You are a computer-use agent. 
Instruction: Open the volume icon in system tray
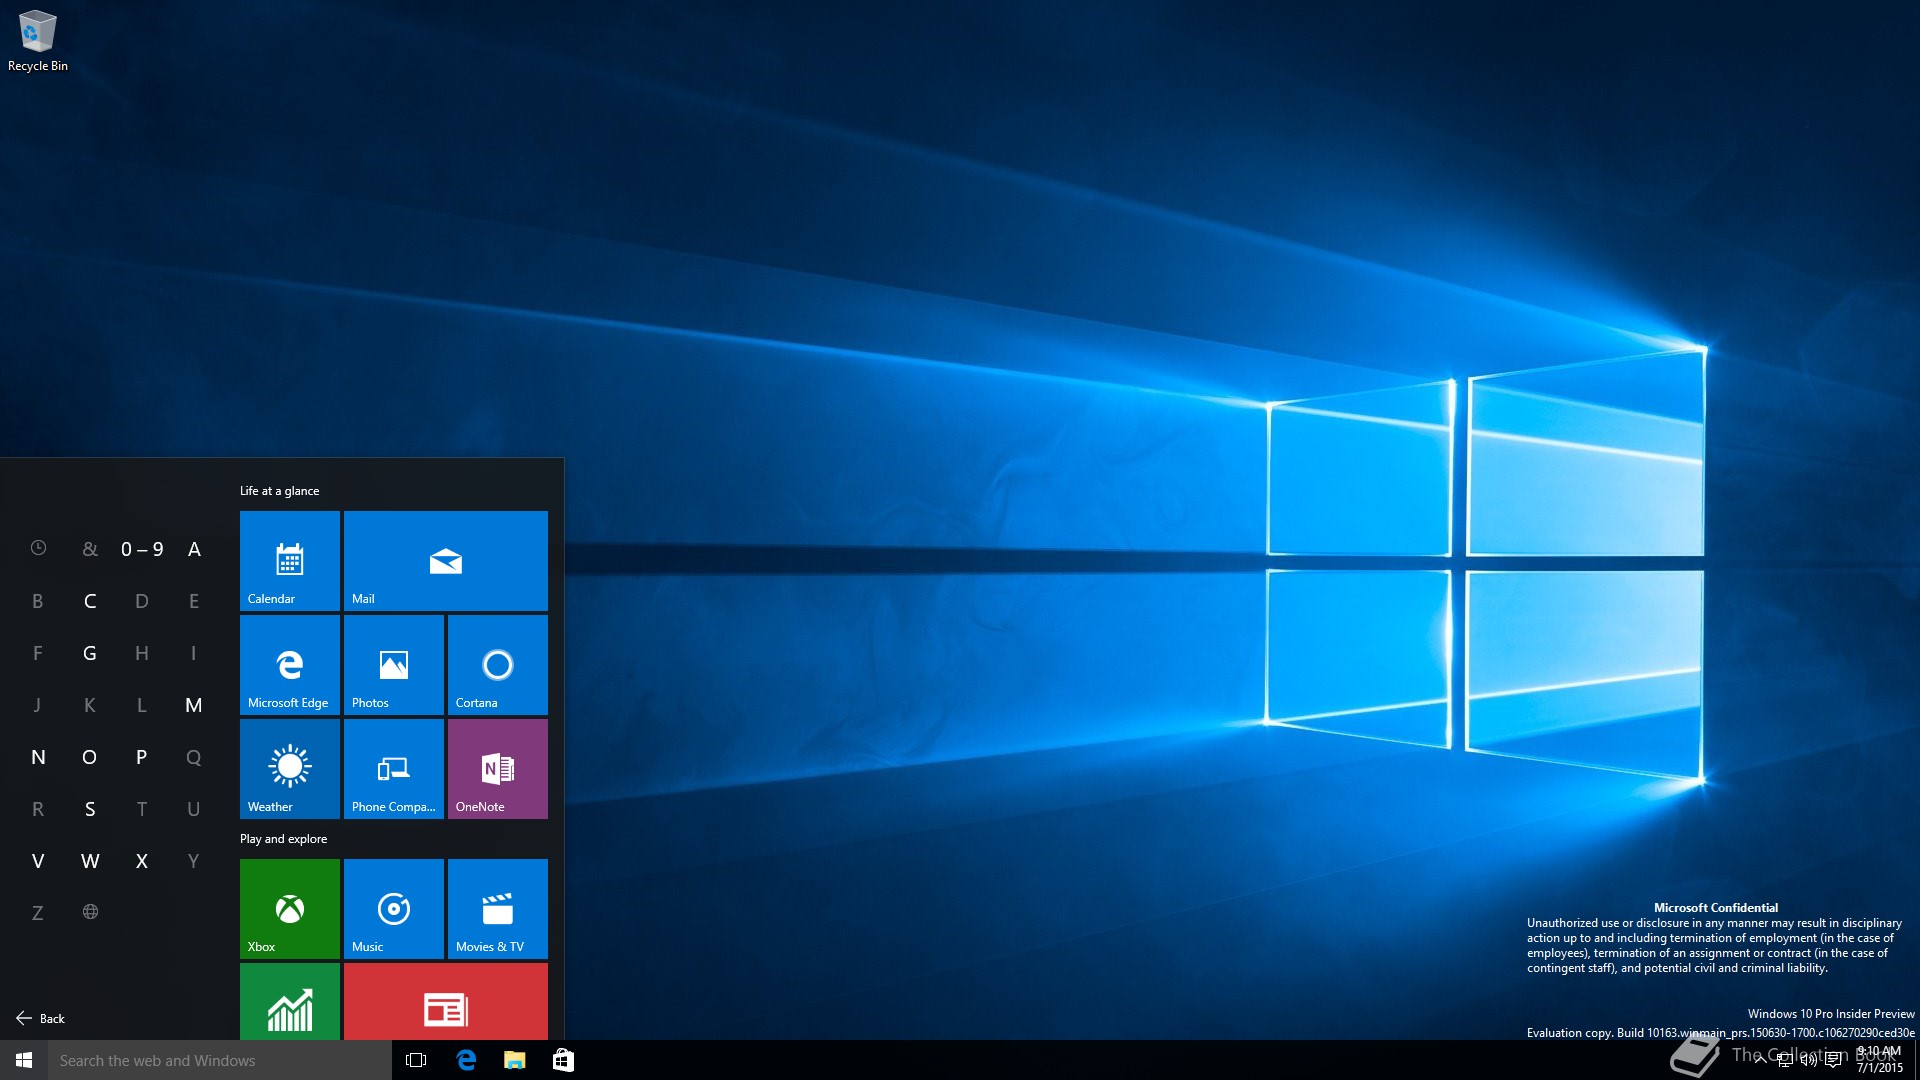[x=1808, y=1060]
